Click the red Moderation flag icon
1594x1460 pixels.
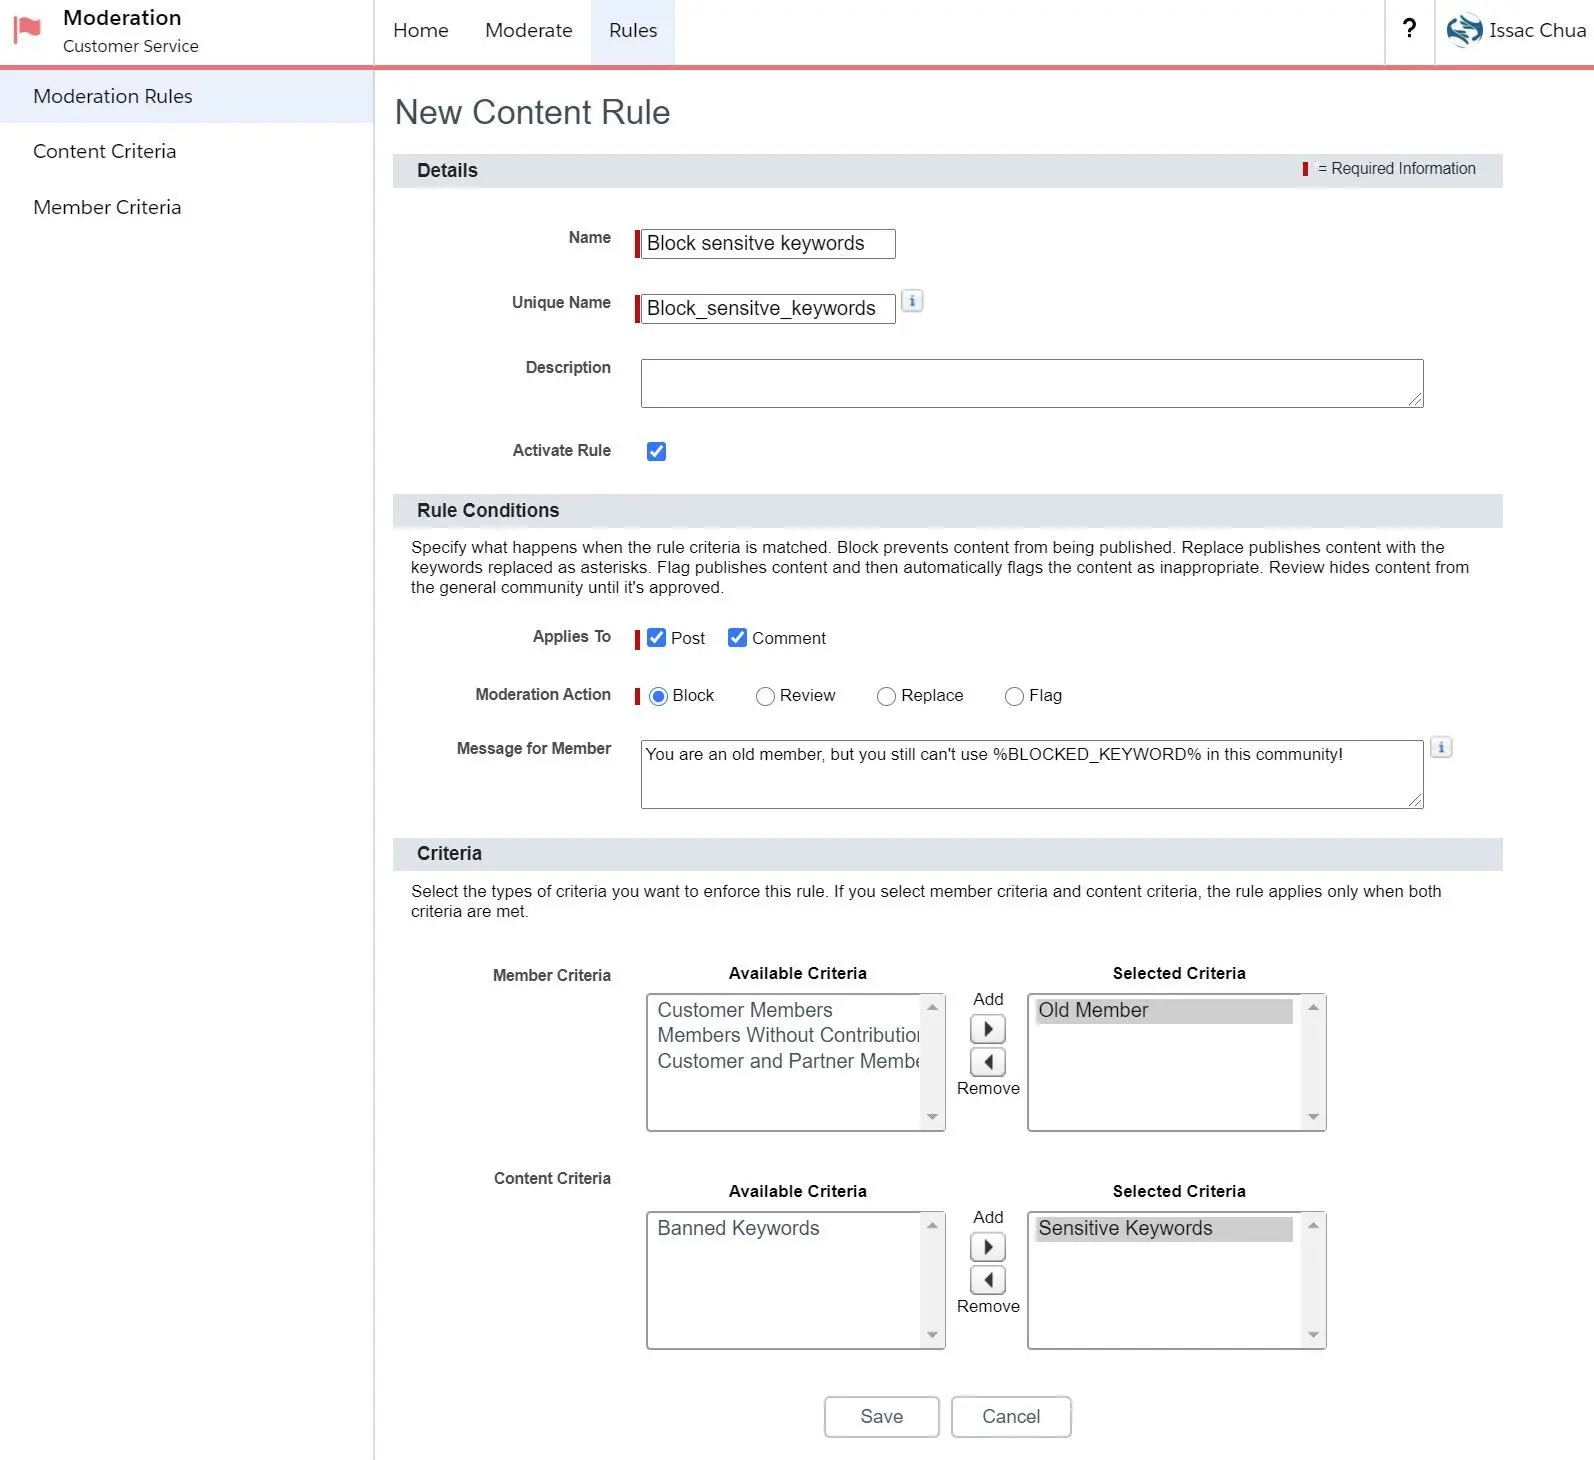[x=27, y=29]
